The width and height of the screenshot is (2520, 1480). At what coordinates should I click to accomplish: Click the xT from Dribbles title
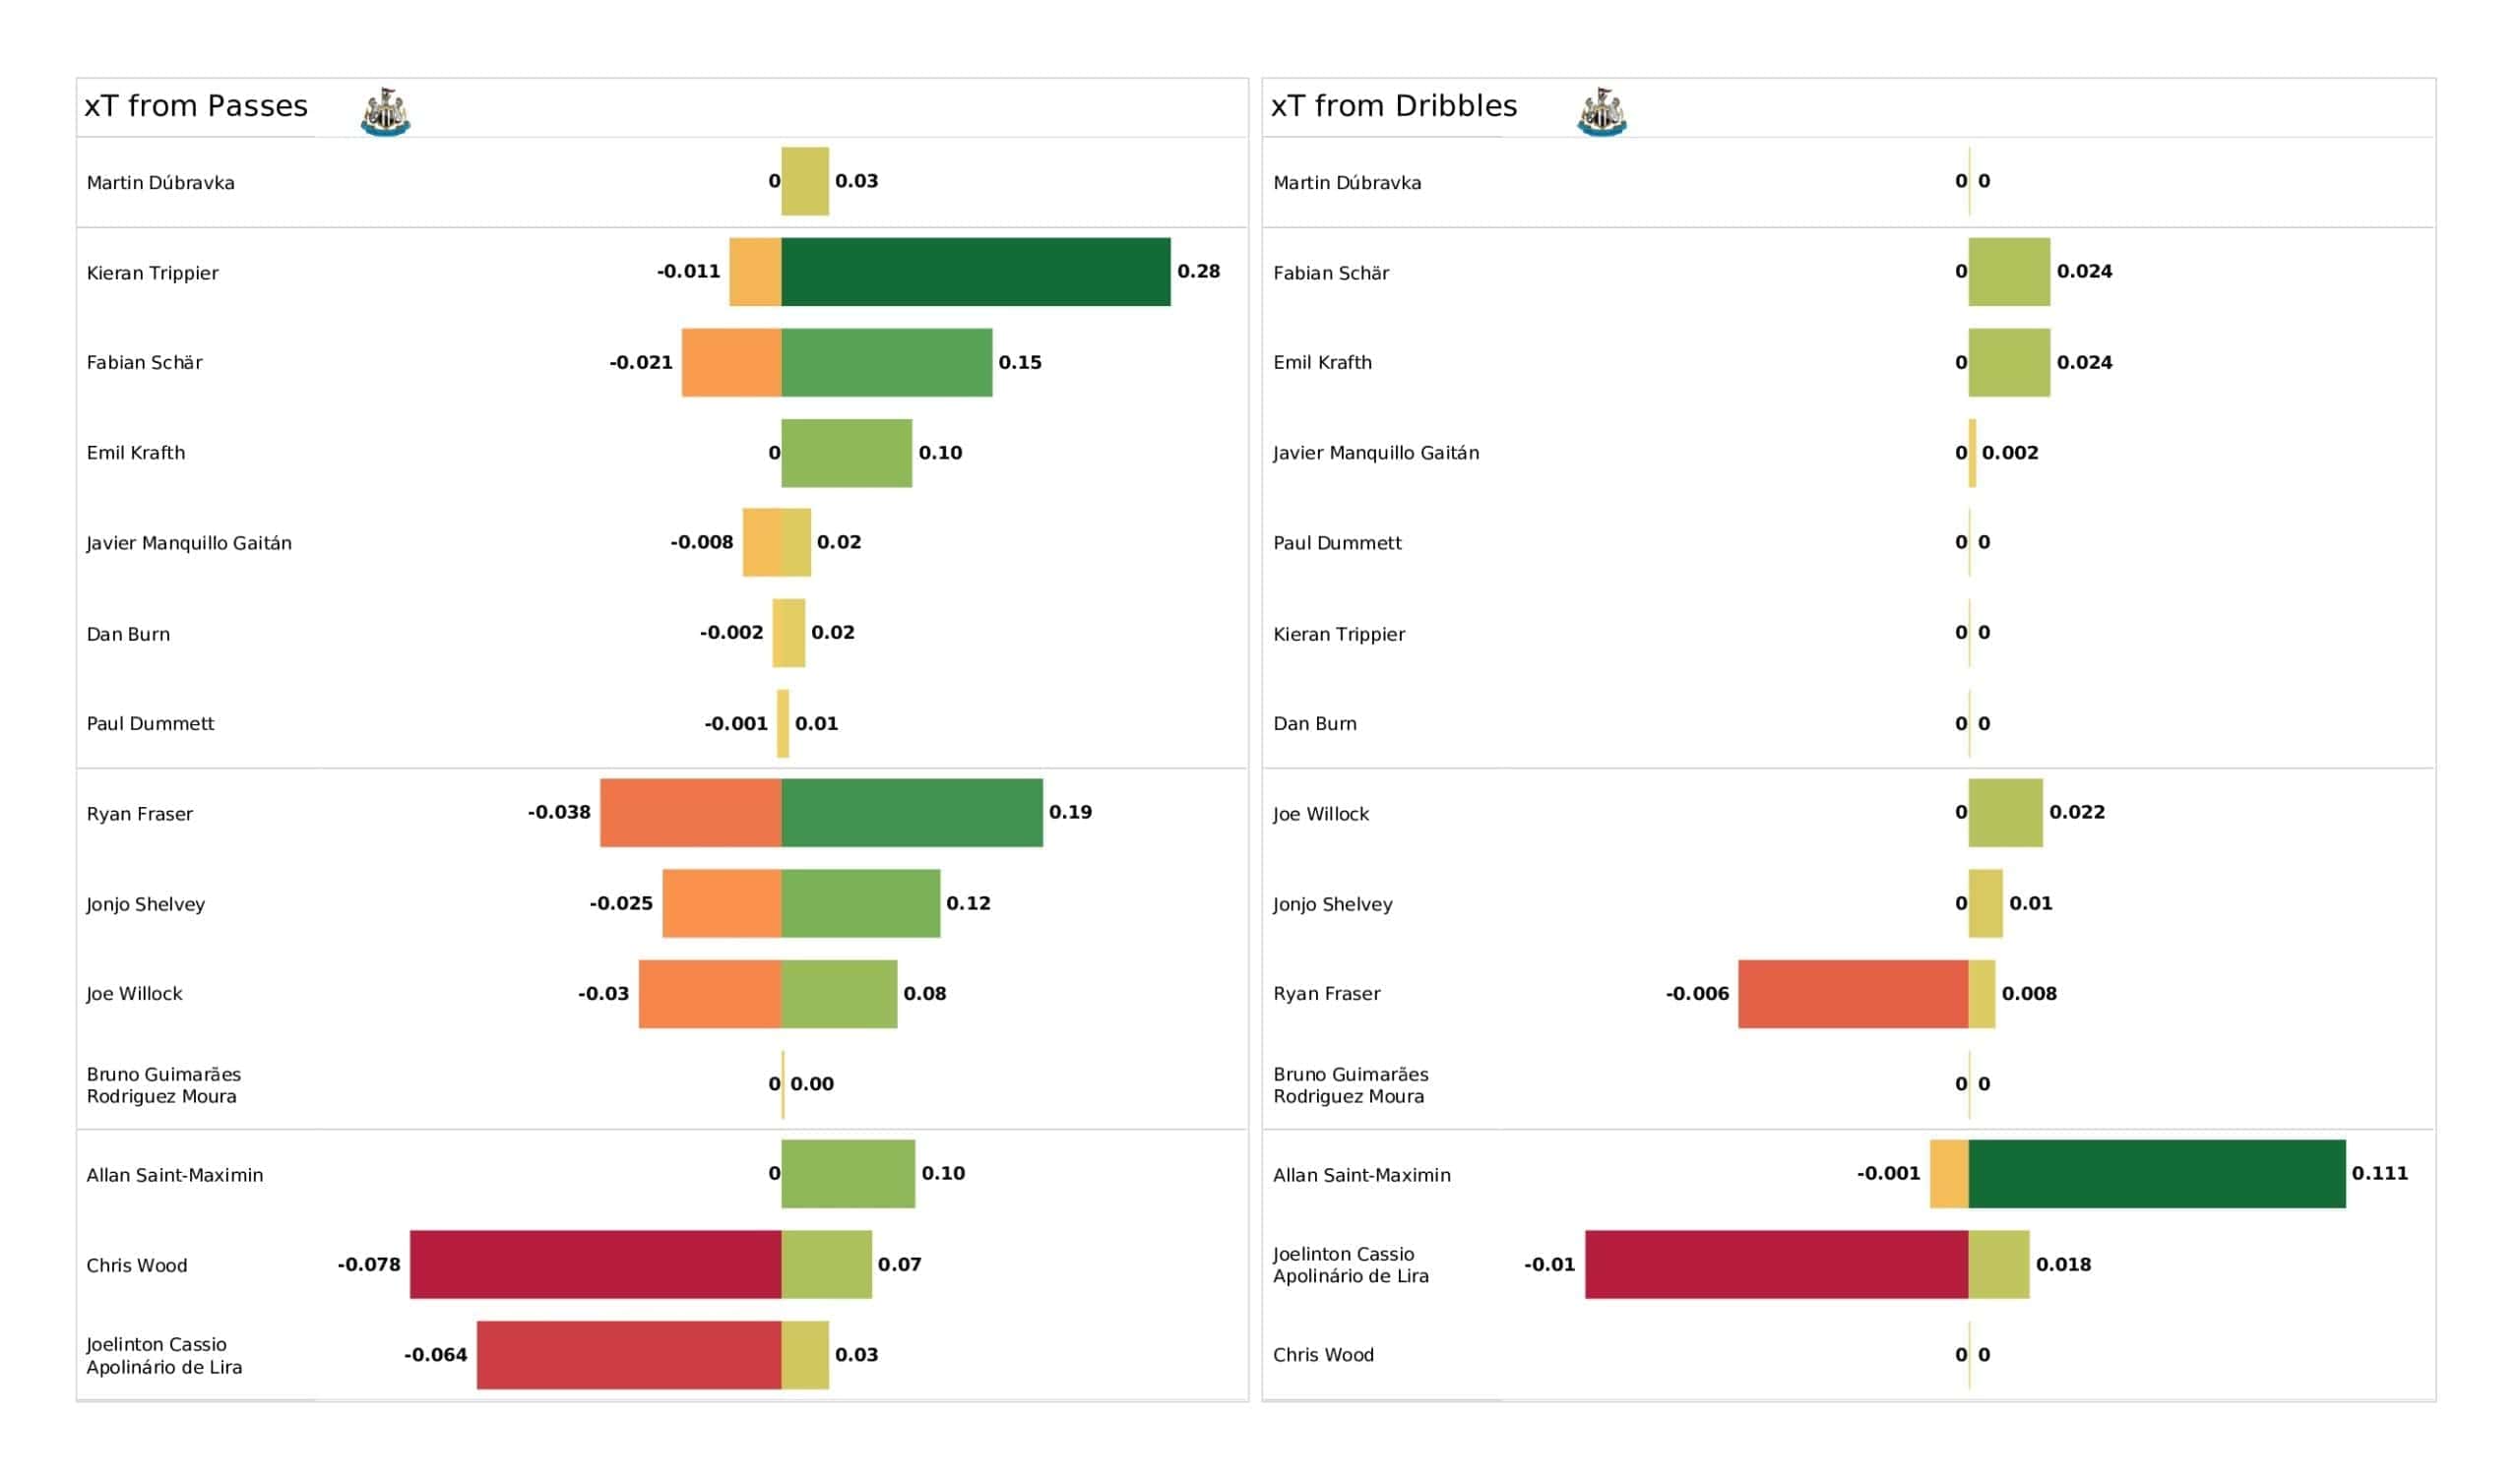(1394, 106)
